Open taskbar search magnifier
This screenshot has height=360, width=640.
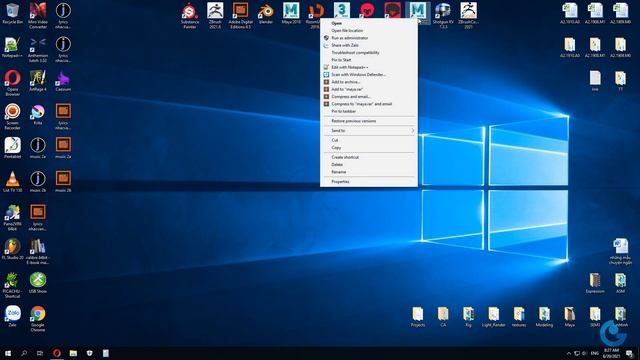point(24,353)
